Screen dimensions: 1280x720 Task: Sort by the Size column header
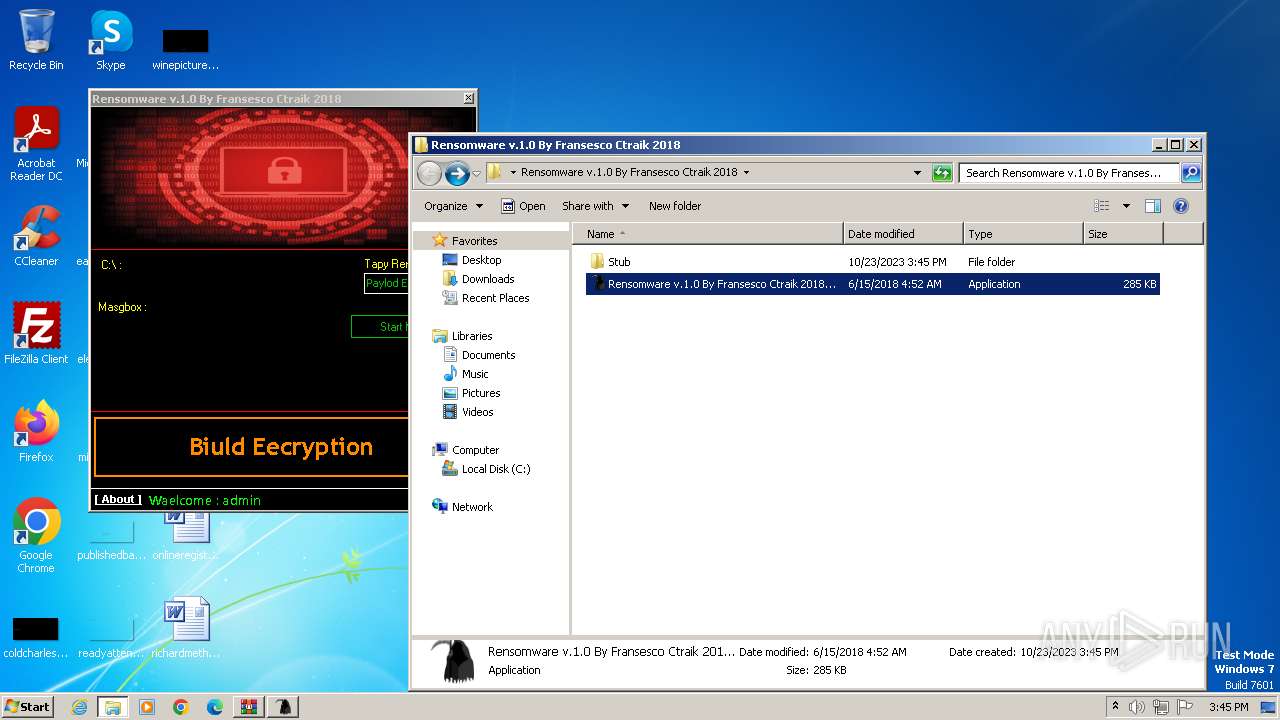pyautogui.click(x=1123, y=234)
